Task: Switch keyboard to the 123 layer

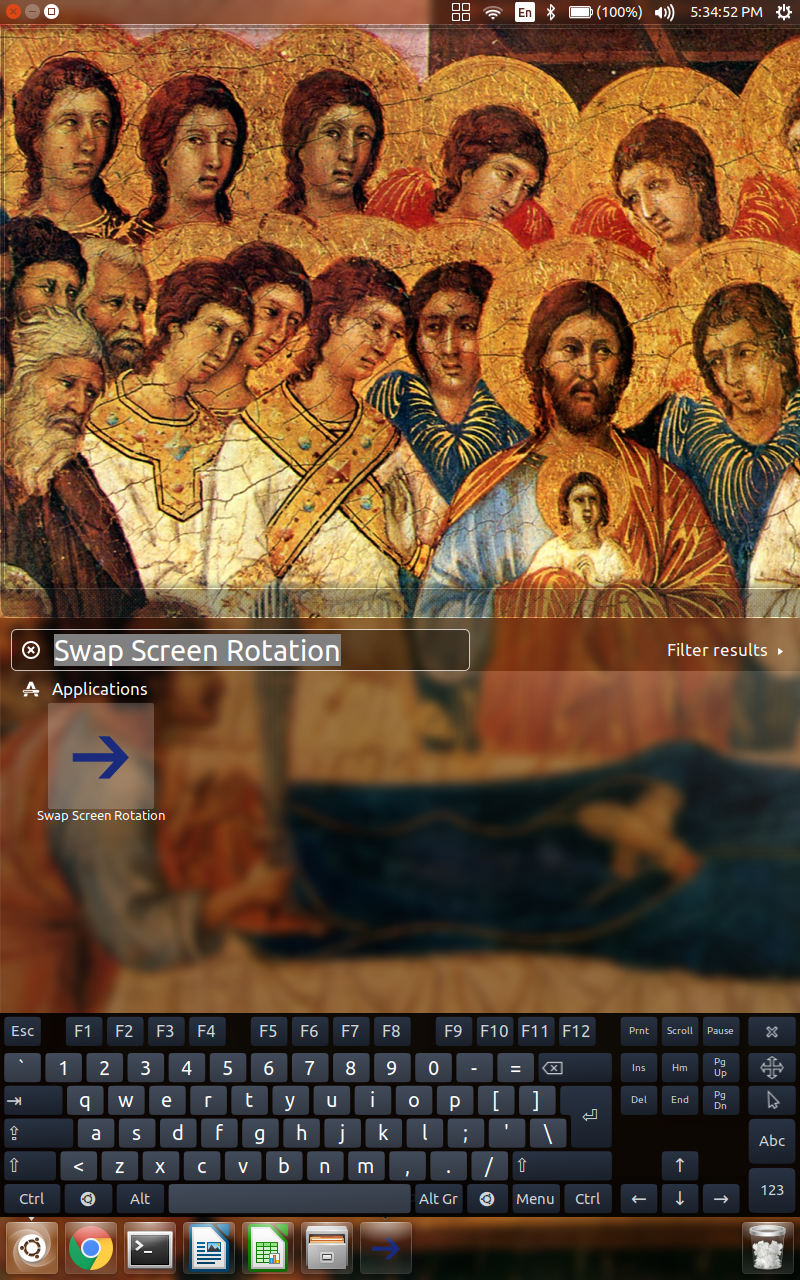Action: [x=772, y=1190]
